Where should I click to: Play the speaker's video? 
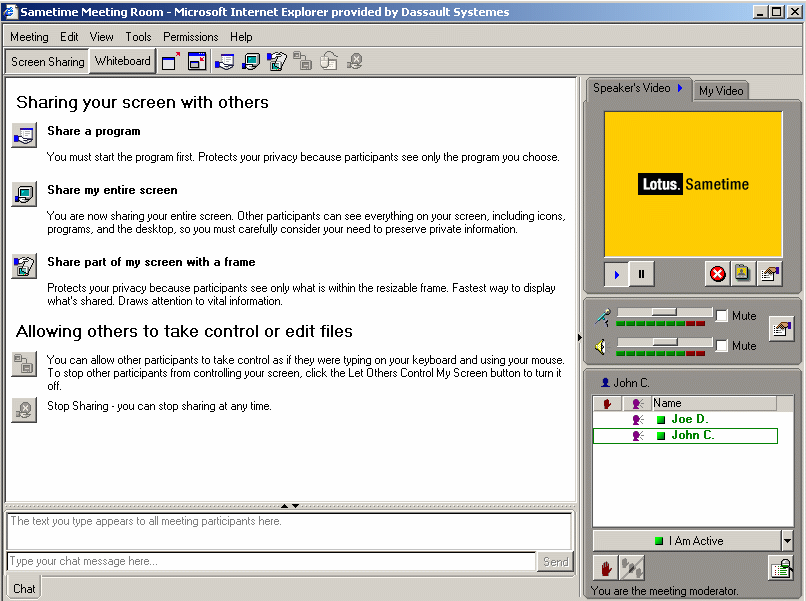click(x=617, y=274)
